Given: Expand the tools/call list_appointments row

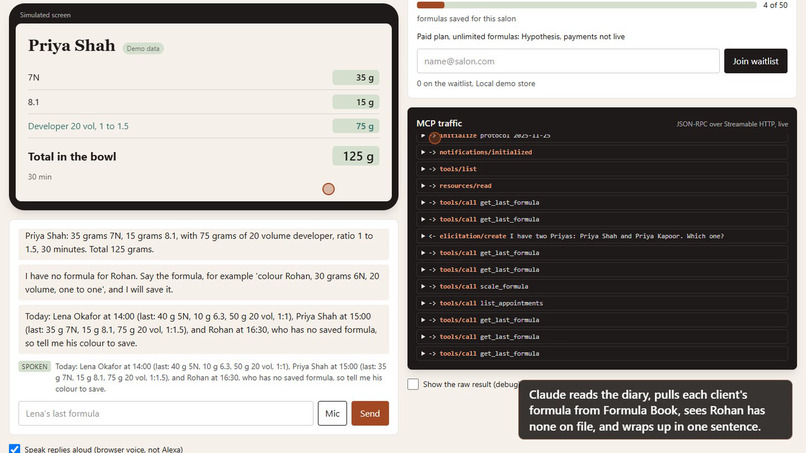Looking at the screenshot, I should [x=602, y=303].
